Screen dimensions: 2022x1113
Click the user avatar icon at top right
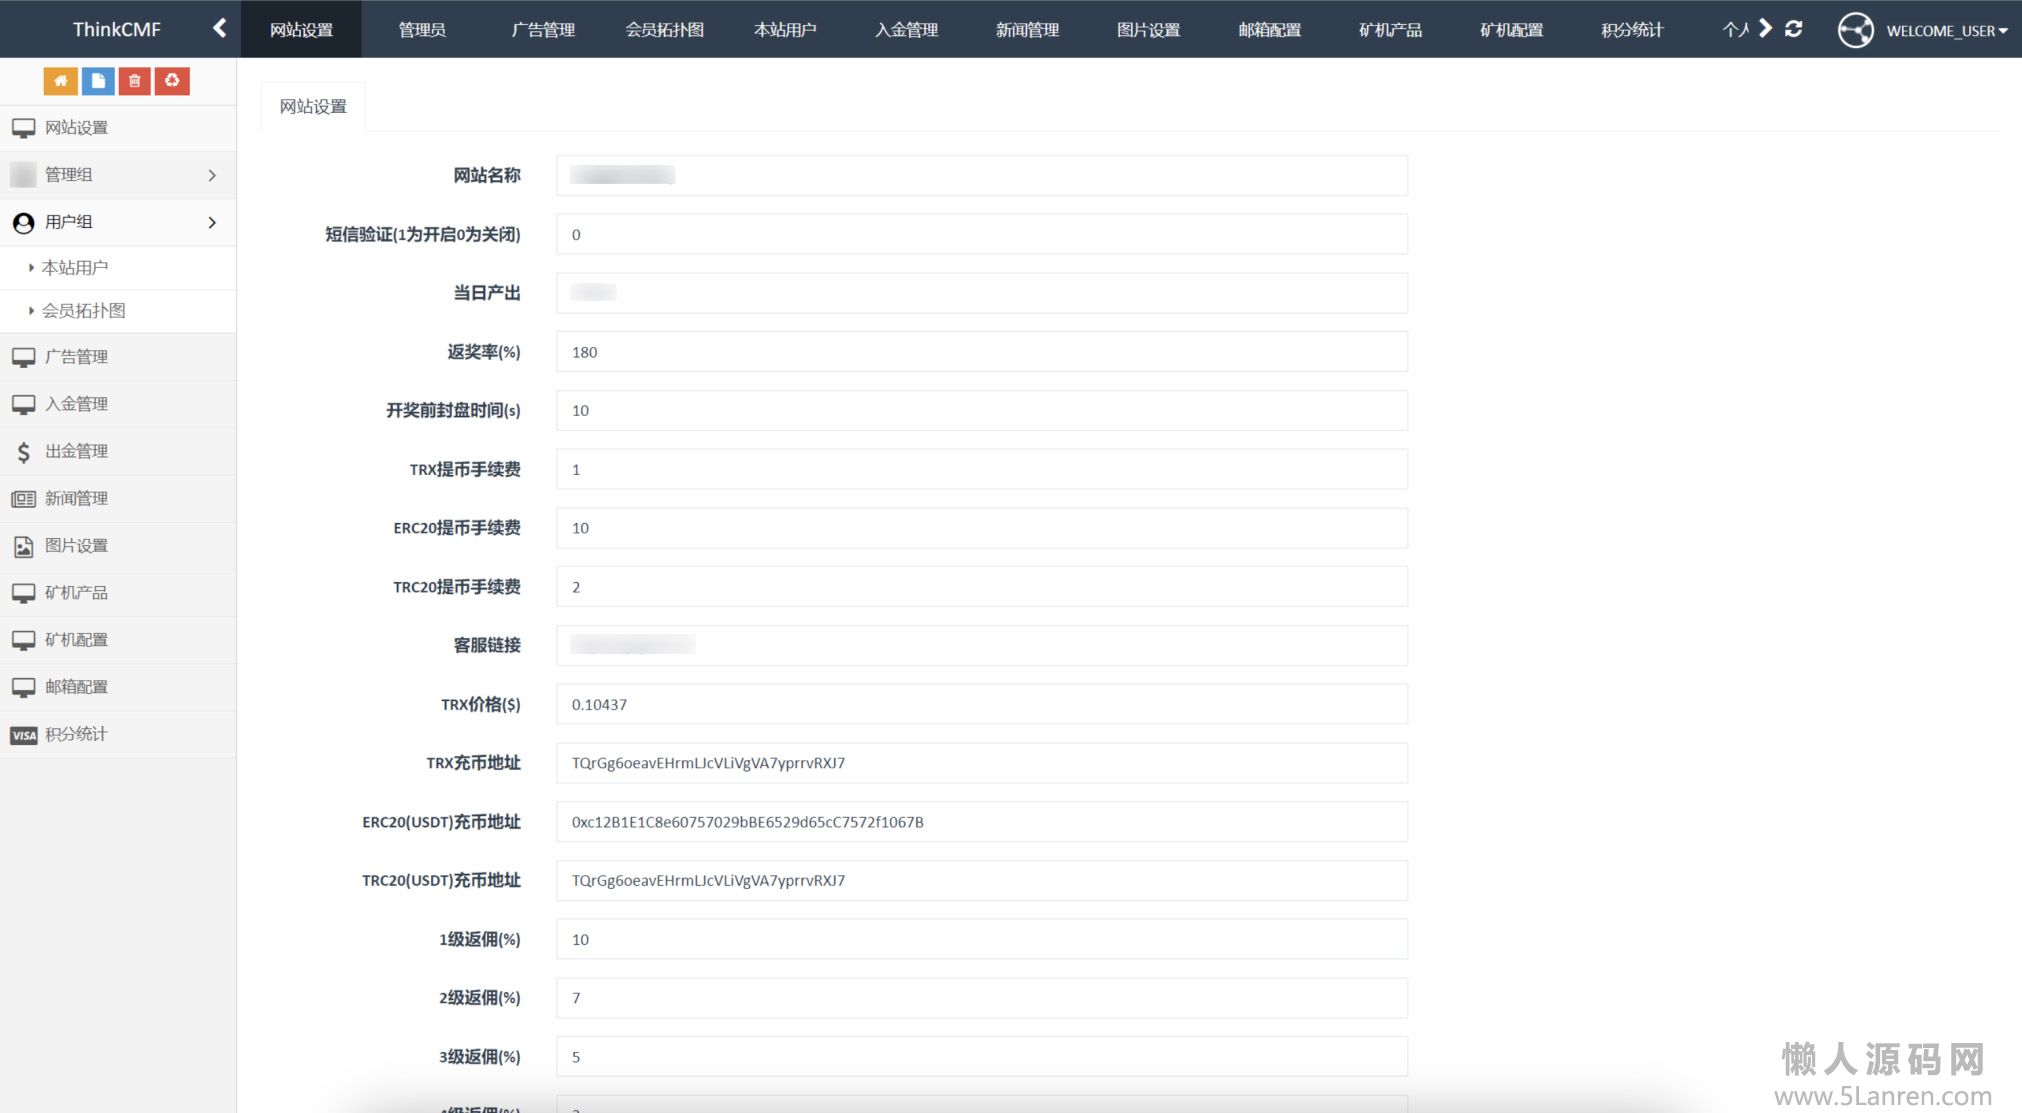pos(1855,30)
